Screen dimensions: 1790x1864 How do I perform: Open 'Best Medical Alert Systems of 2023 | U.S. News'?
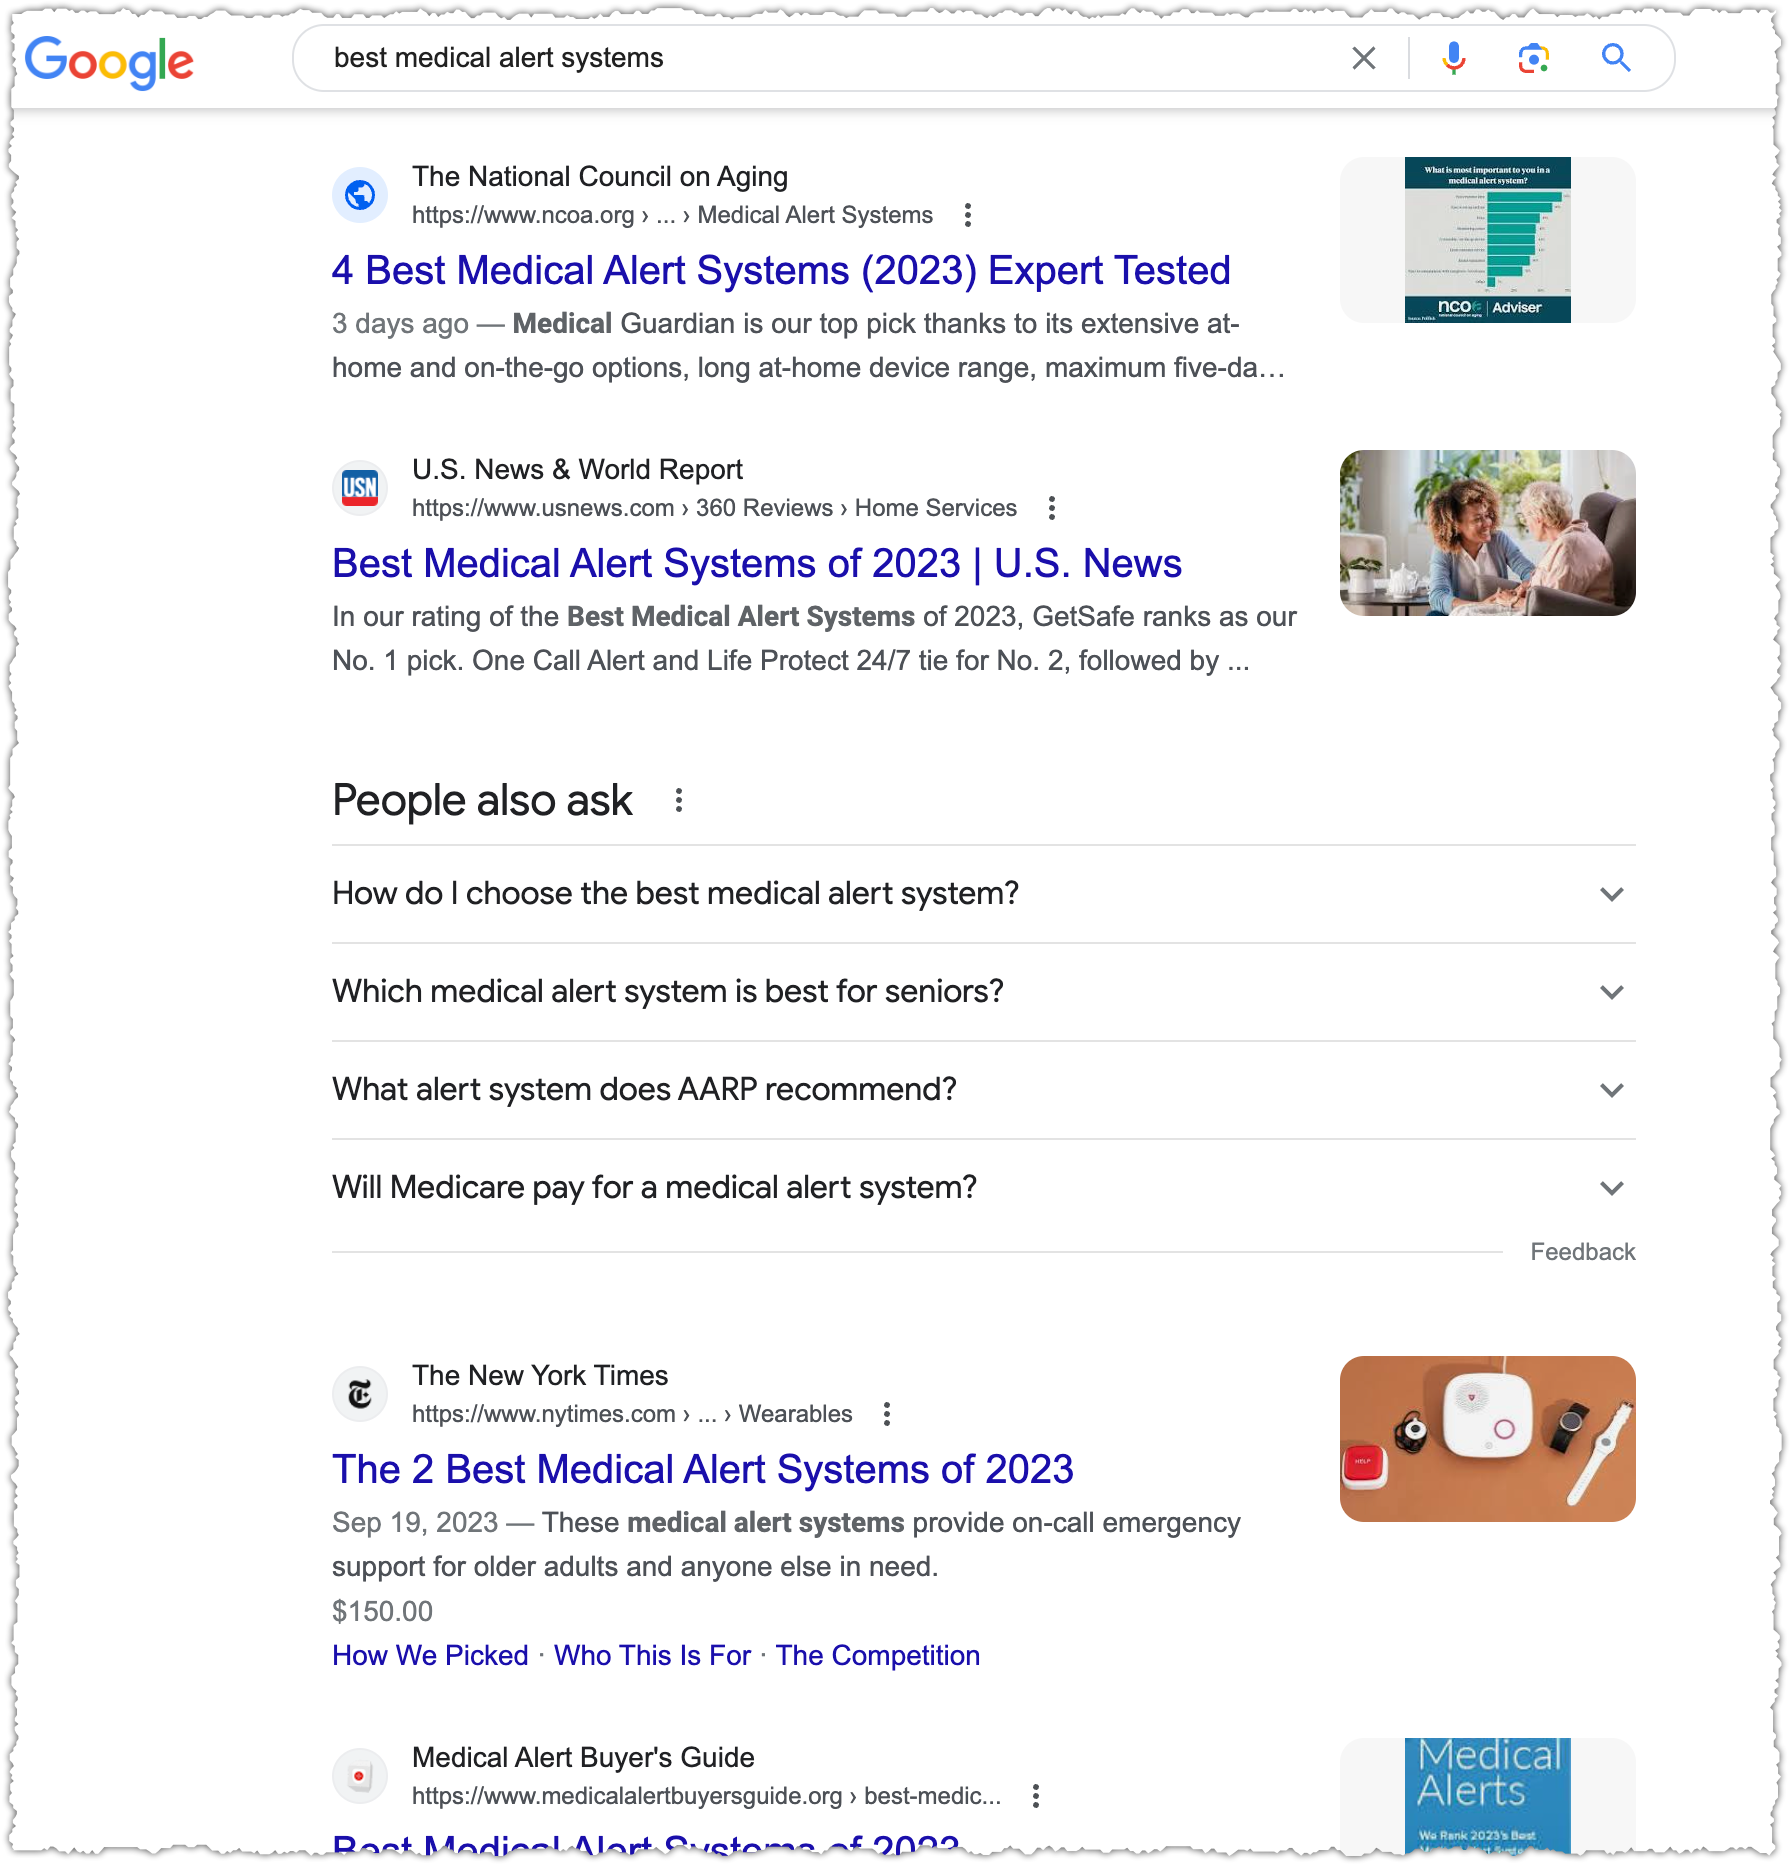(x=757, y=564)
